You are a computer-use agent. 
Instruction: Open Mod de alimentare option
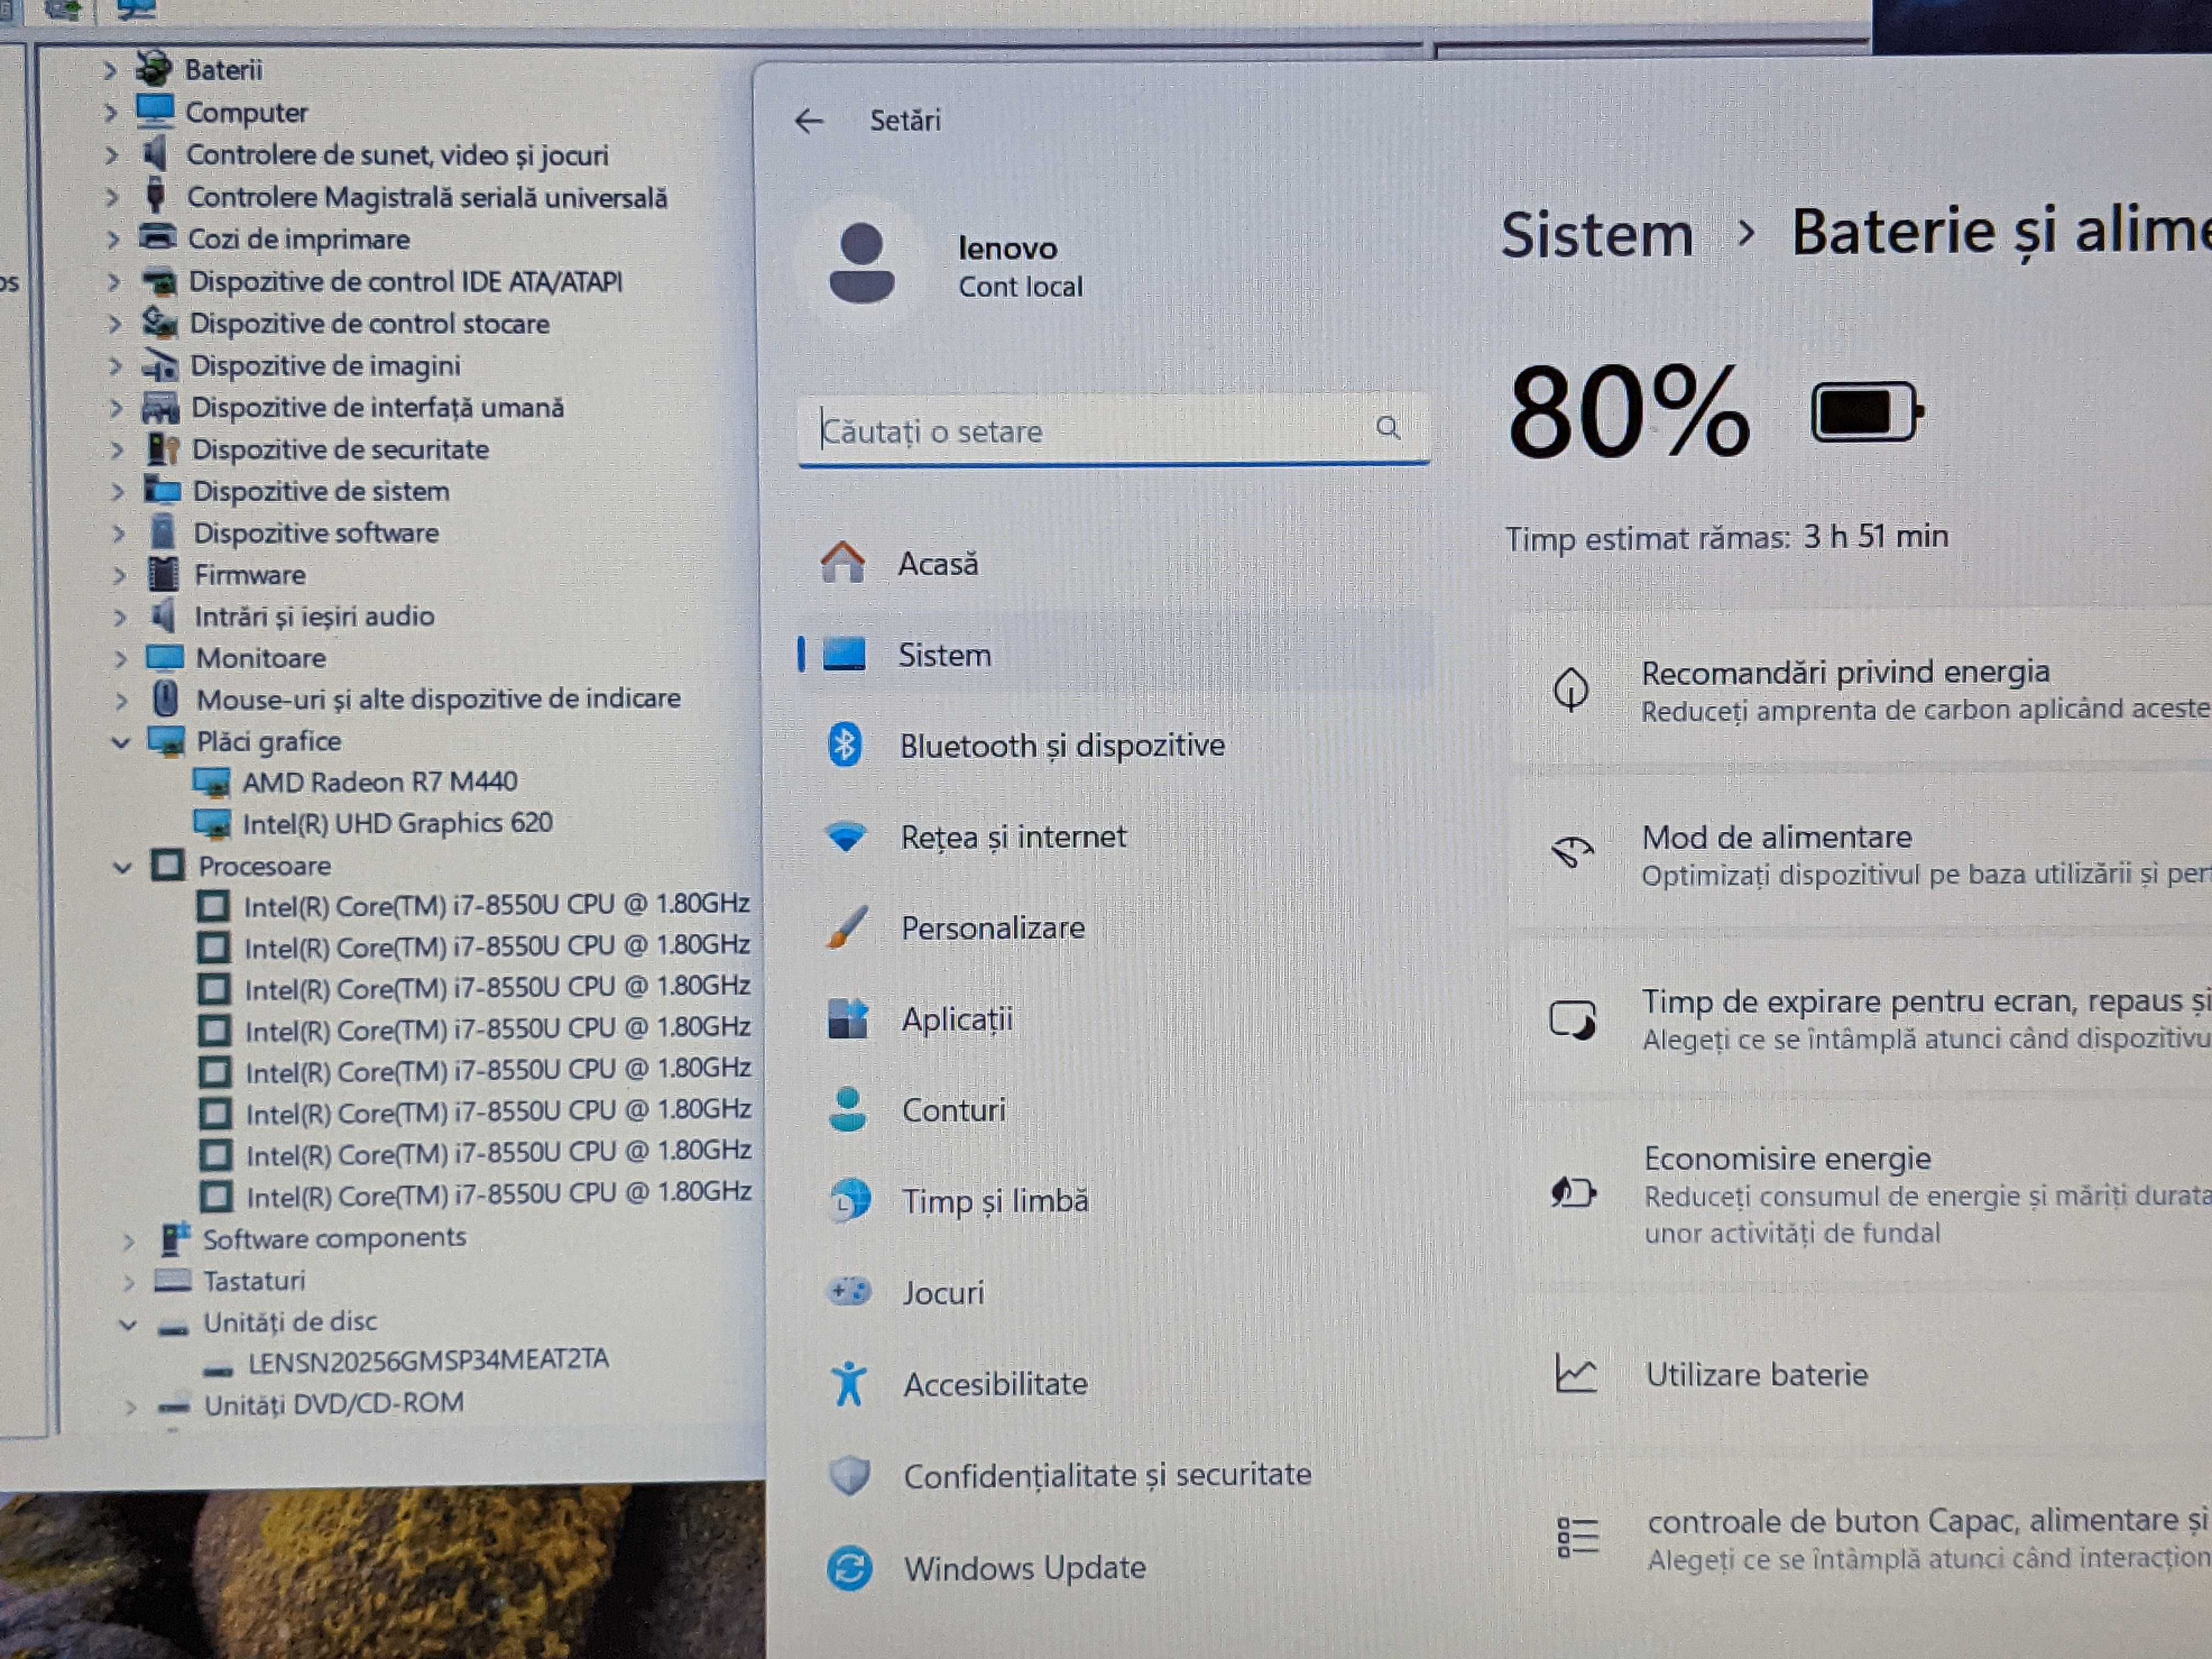tap(1860, 854)
